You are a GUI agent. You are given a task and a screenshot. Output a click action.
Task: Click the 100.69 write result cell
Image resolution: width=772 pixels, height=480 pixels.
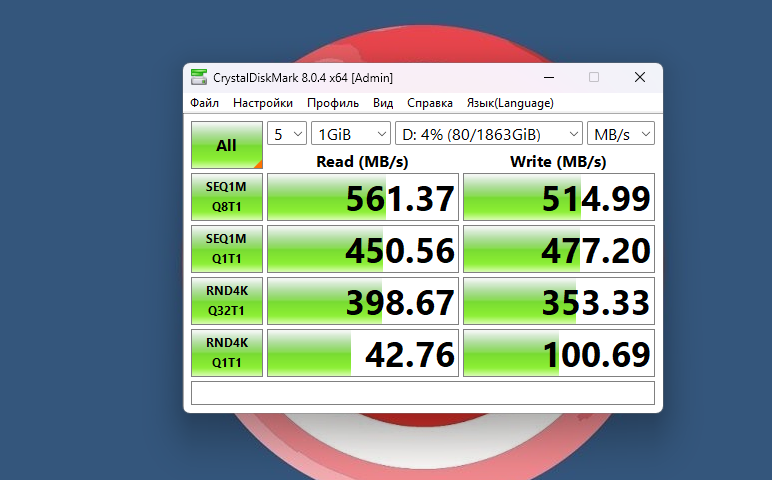pyautogui.click(x=559, y=353)
